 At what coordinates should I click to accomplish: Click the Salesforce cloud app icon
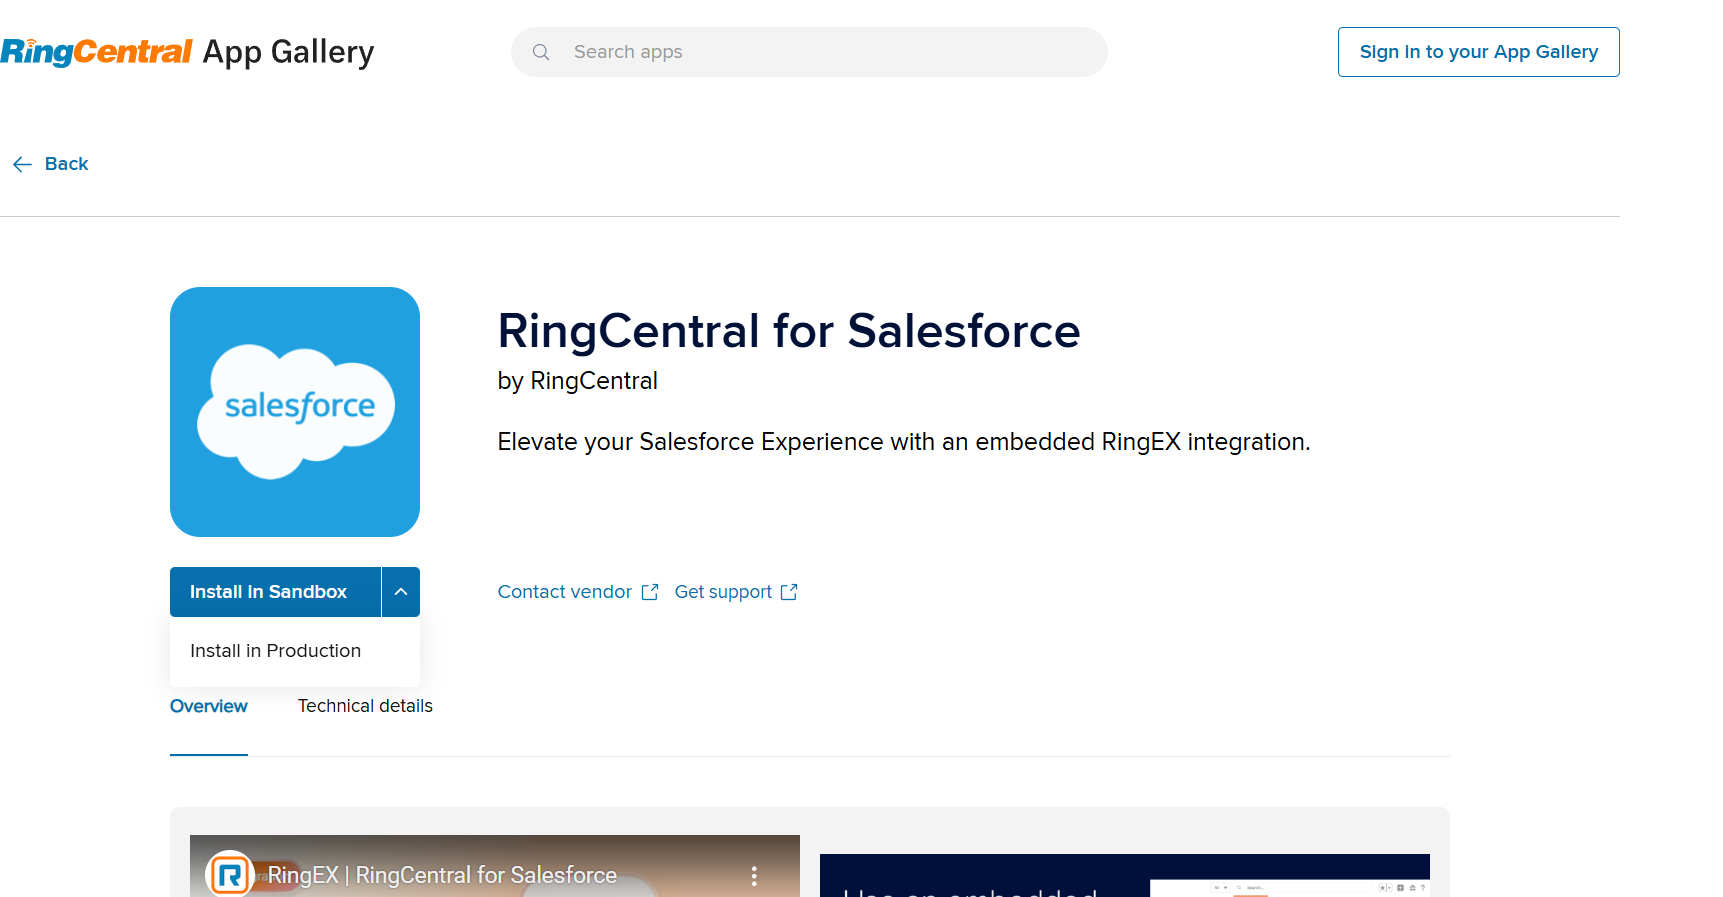(295, 412)
